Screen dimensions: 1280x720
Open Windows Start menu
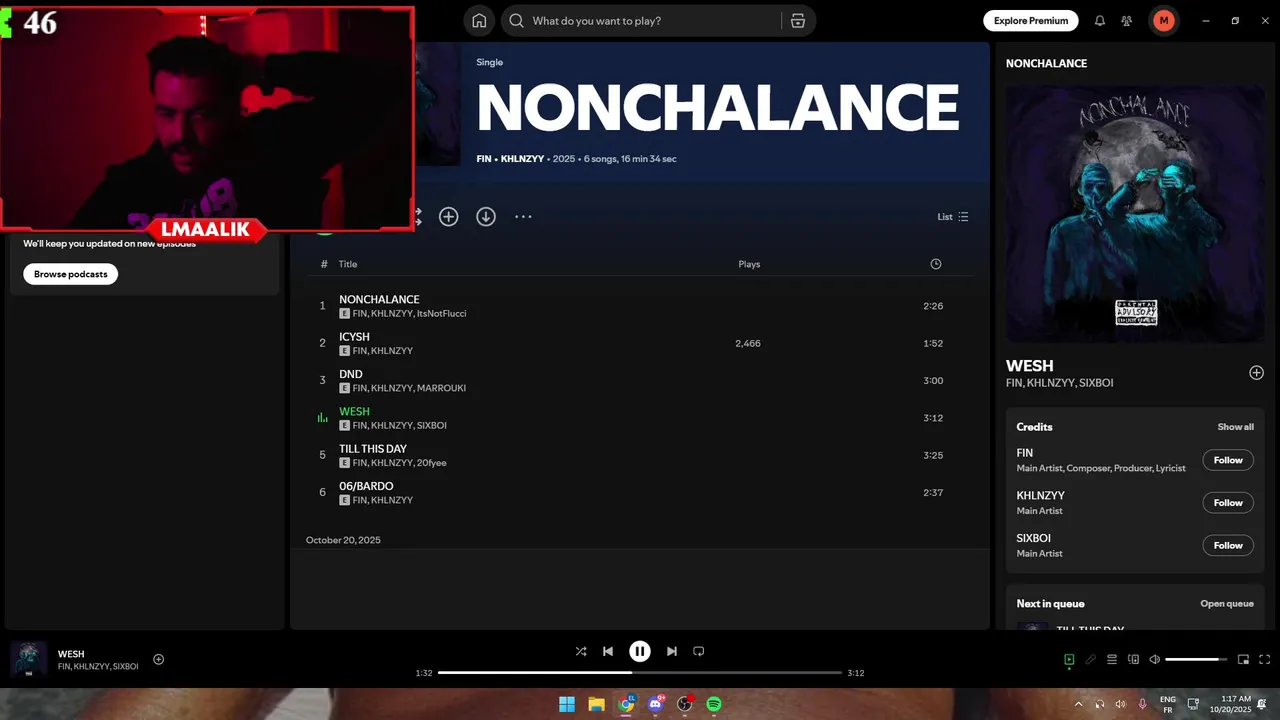click(x=567, y=704)
